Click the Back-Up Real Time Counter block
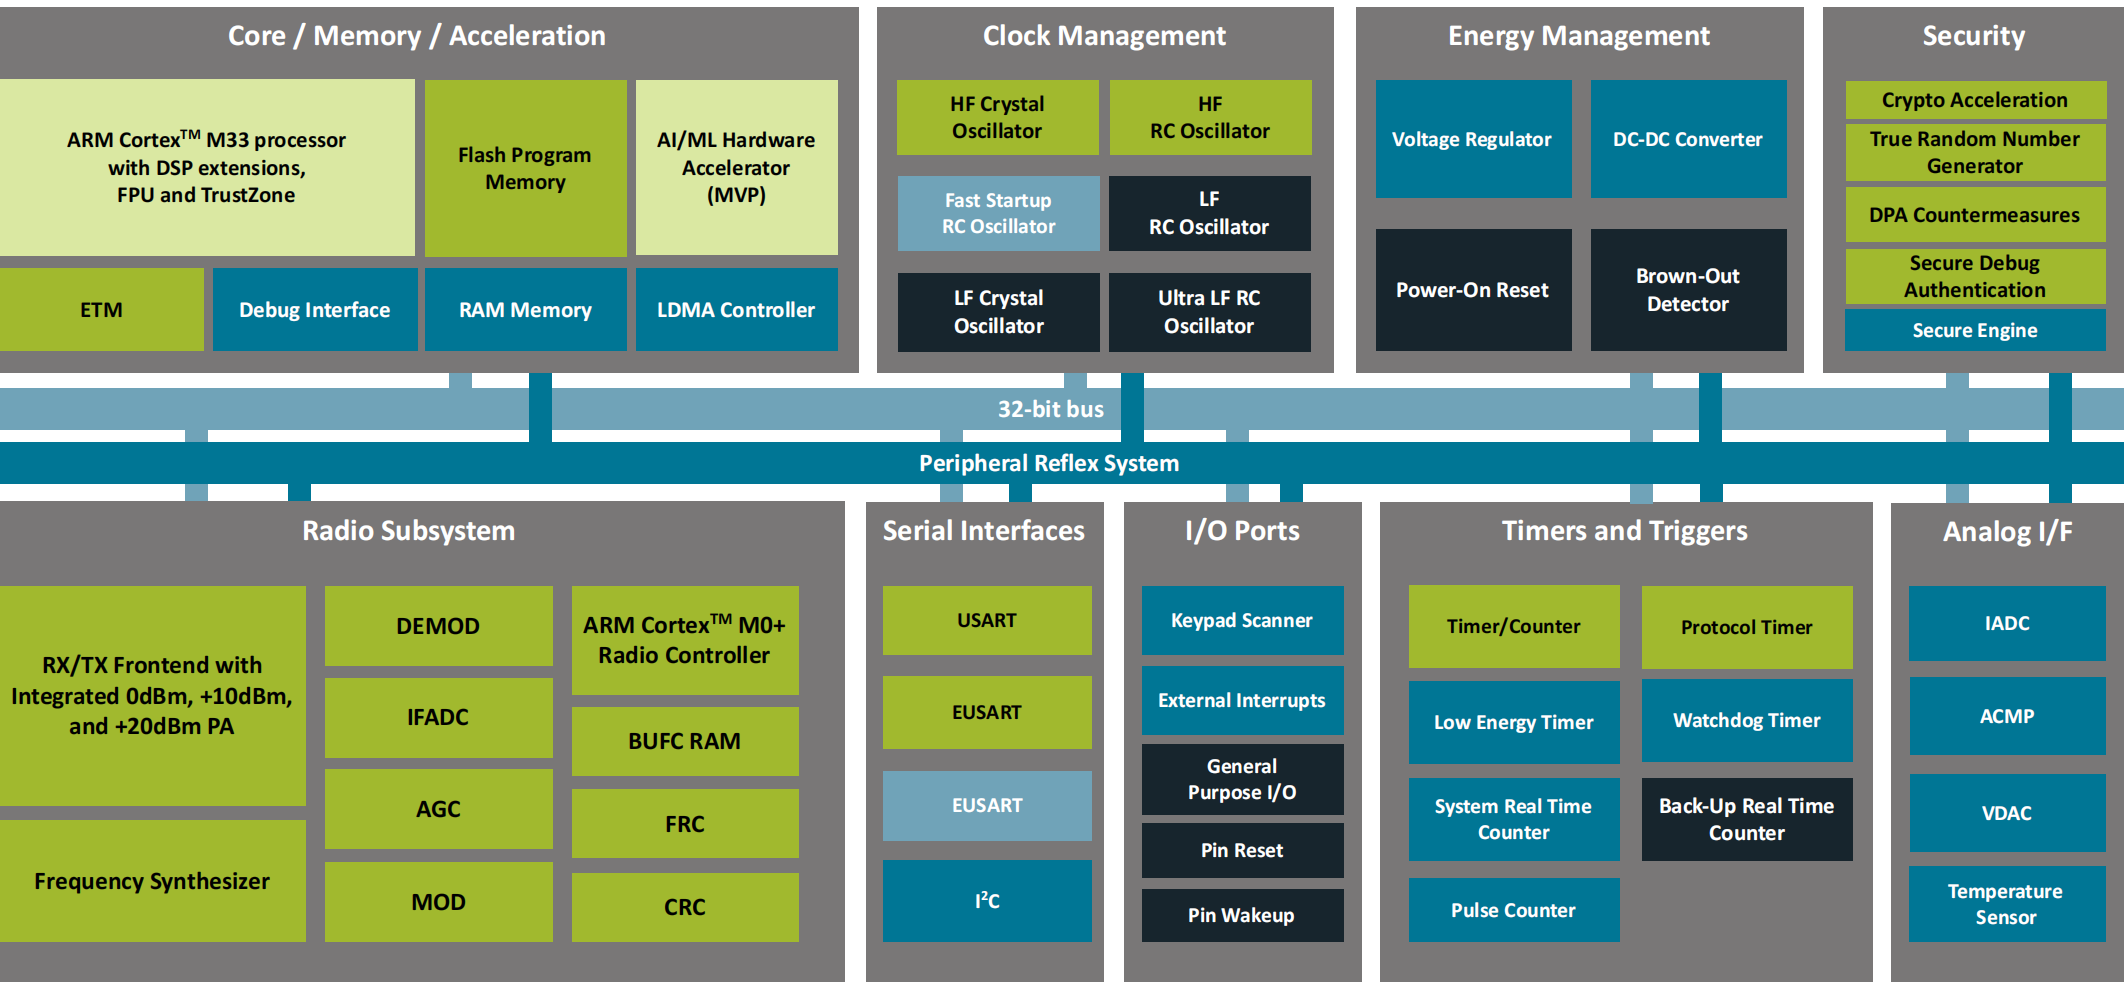Viewport: 2124px width, 988px height. tap(1747, 819)
